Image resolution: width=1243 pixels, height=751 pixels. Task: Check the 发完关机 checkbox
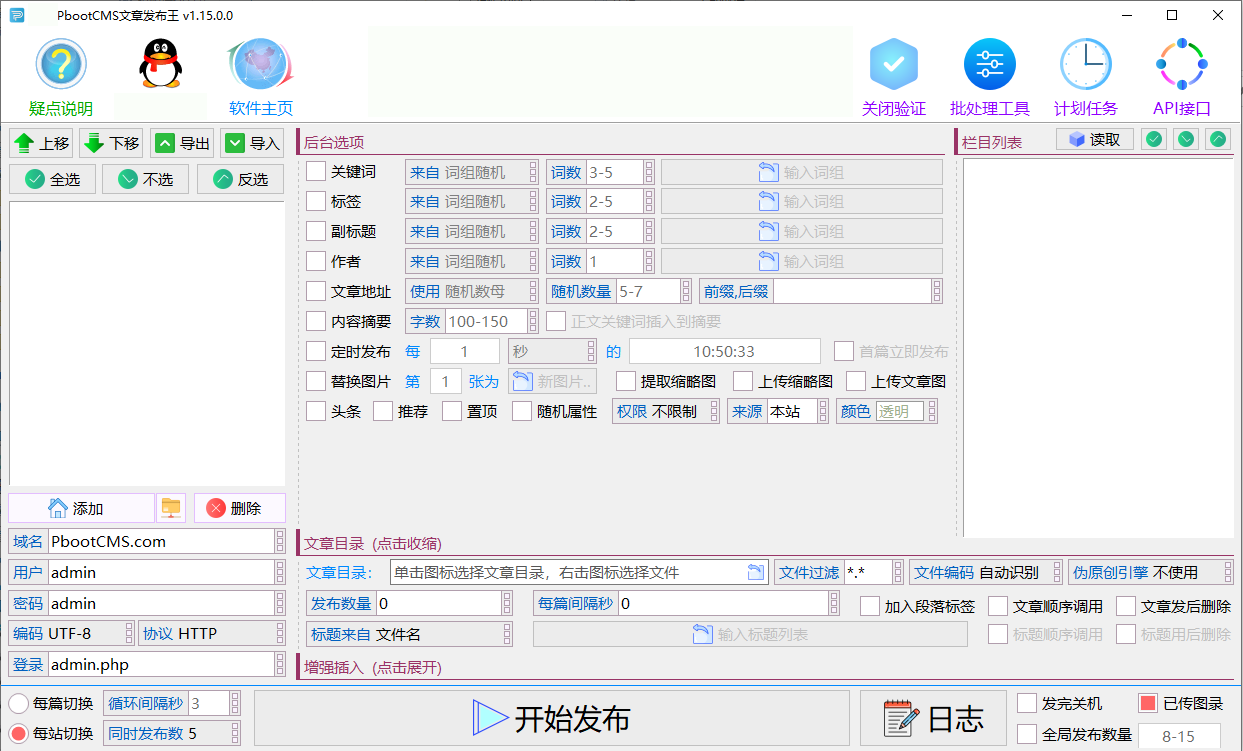1027,702
